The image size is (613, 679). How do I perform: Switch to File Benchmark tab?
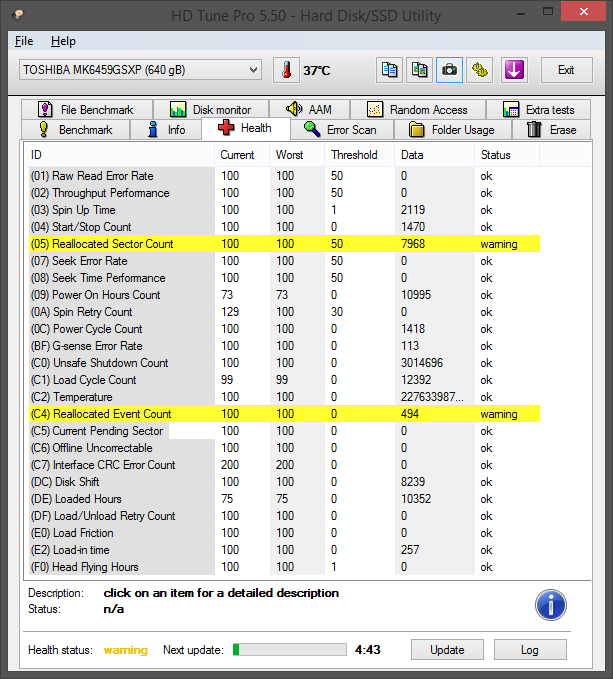click(x=87, y=110)
